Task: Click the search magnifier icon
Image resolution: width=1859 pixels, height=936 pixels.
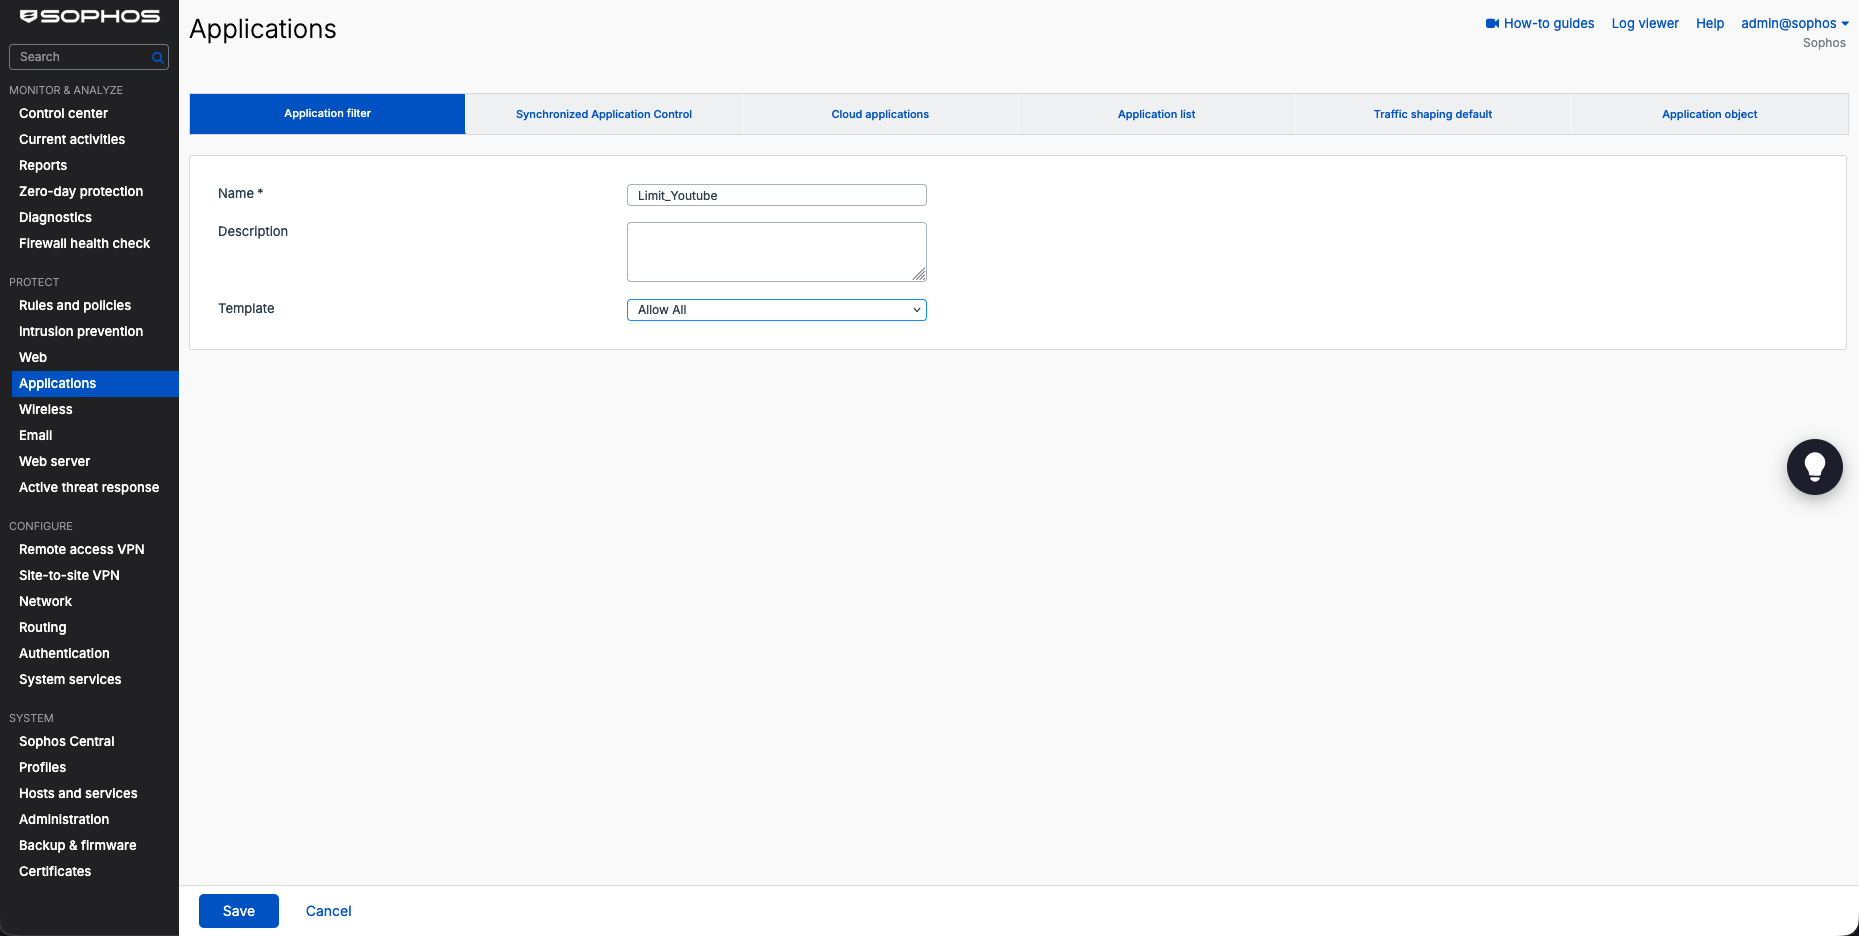Action: pos(157,58)
